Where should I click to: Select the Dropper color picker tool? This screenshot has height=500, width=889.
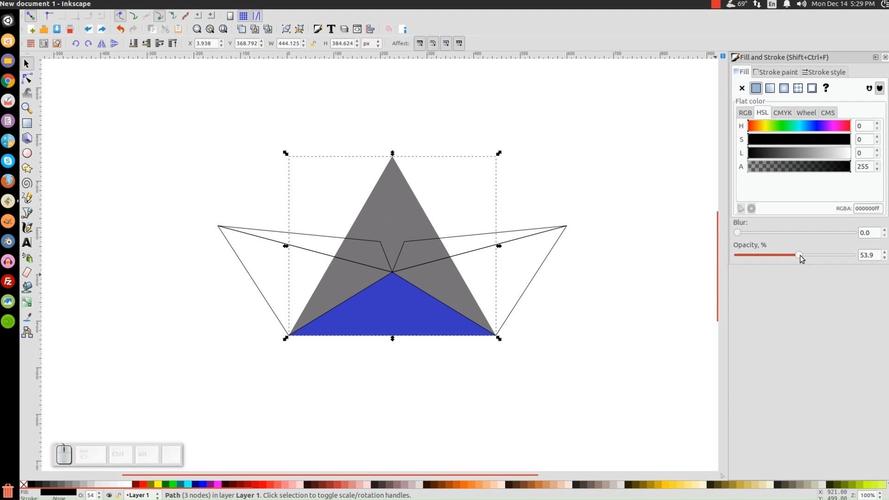[x=27, y=317]
